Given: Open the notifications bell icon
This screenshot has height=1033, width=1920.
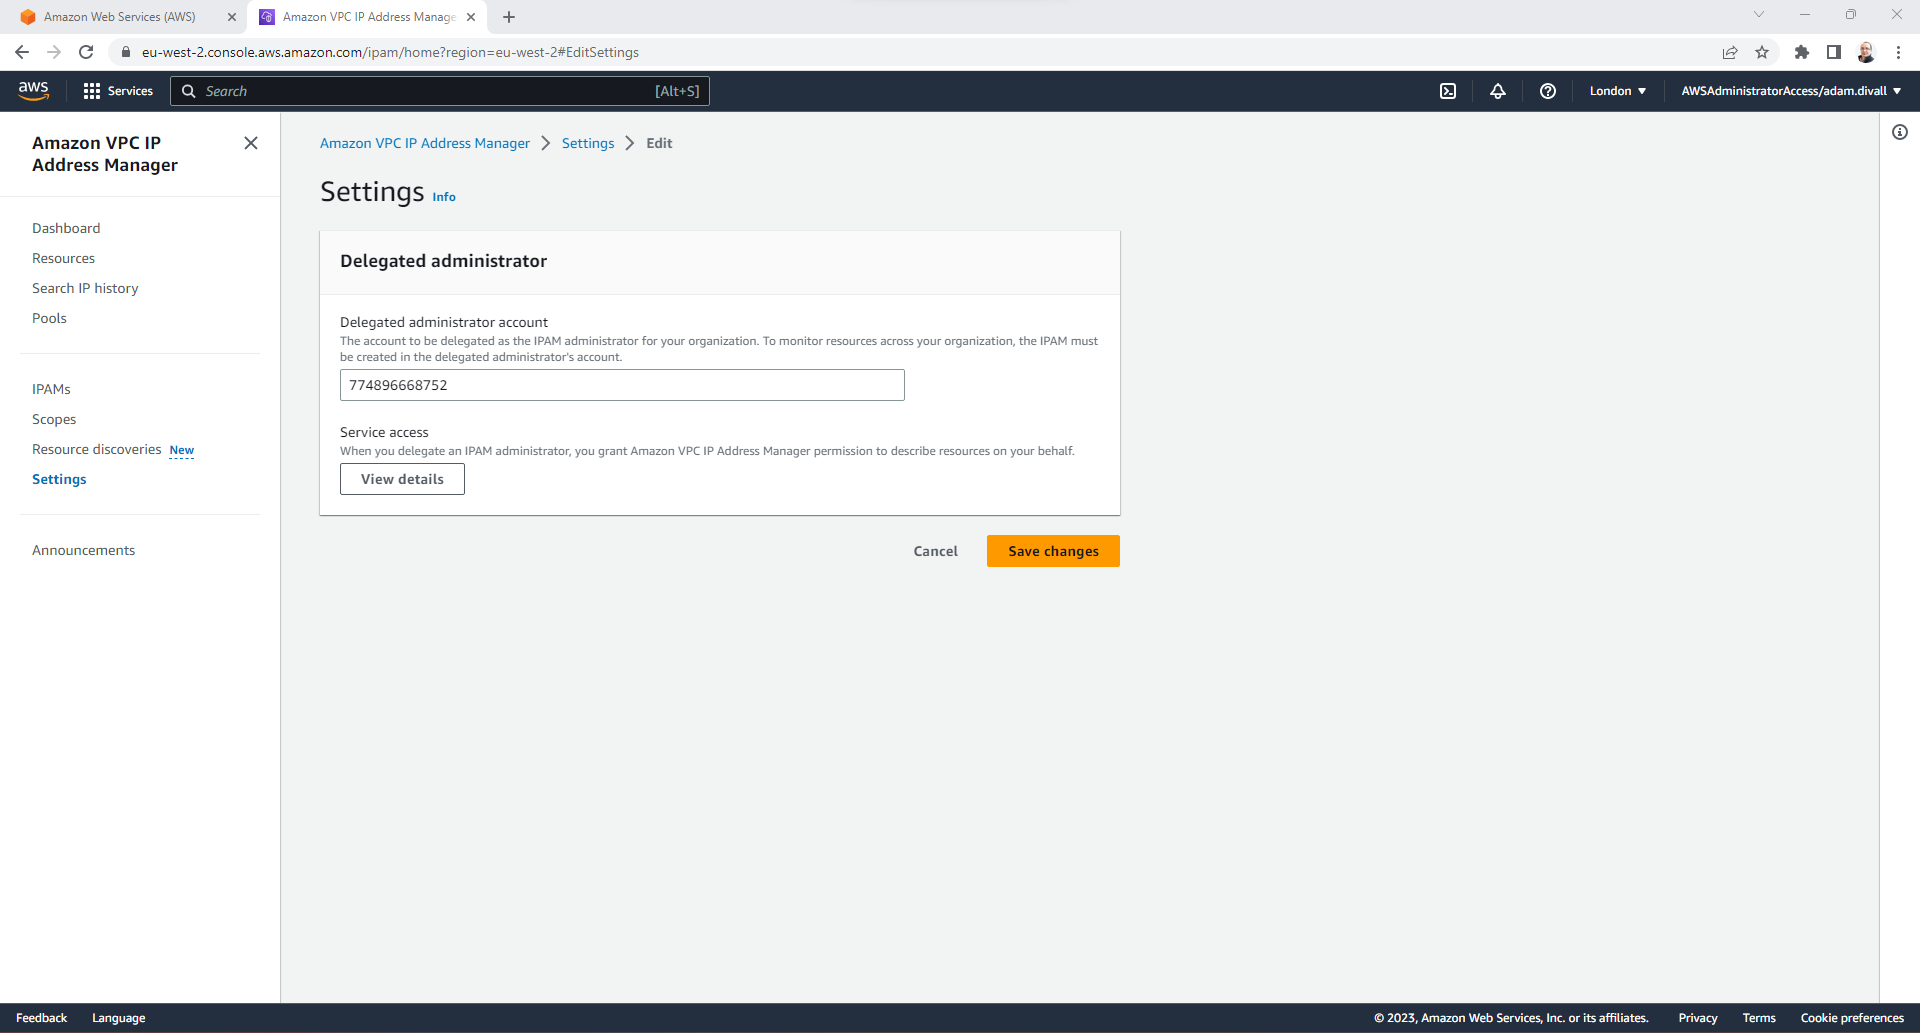Looking at the screenshot, I should click(x=1498, y=91).
